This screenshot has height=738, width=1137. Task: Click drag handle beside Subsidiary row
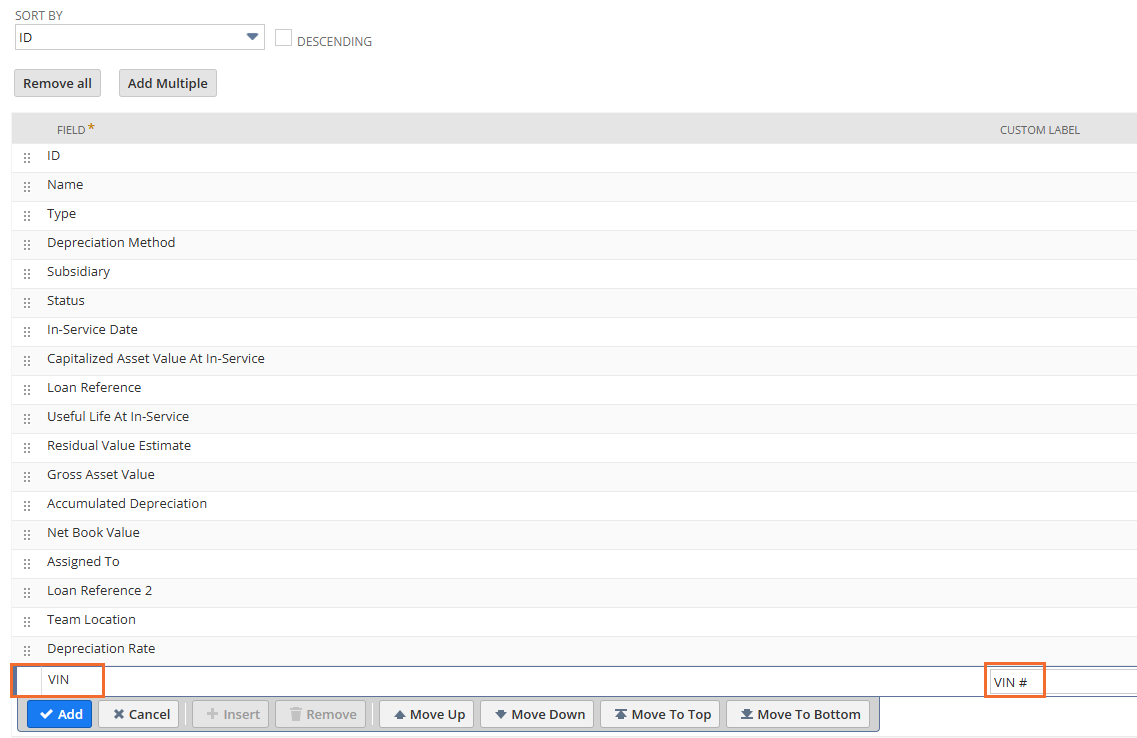pos(27,274)
